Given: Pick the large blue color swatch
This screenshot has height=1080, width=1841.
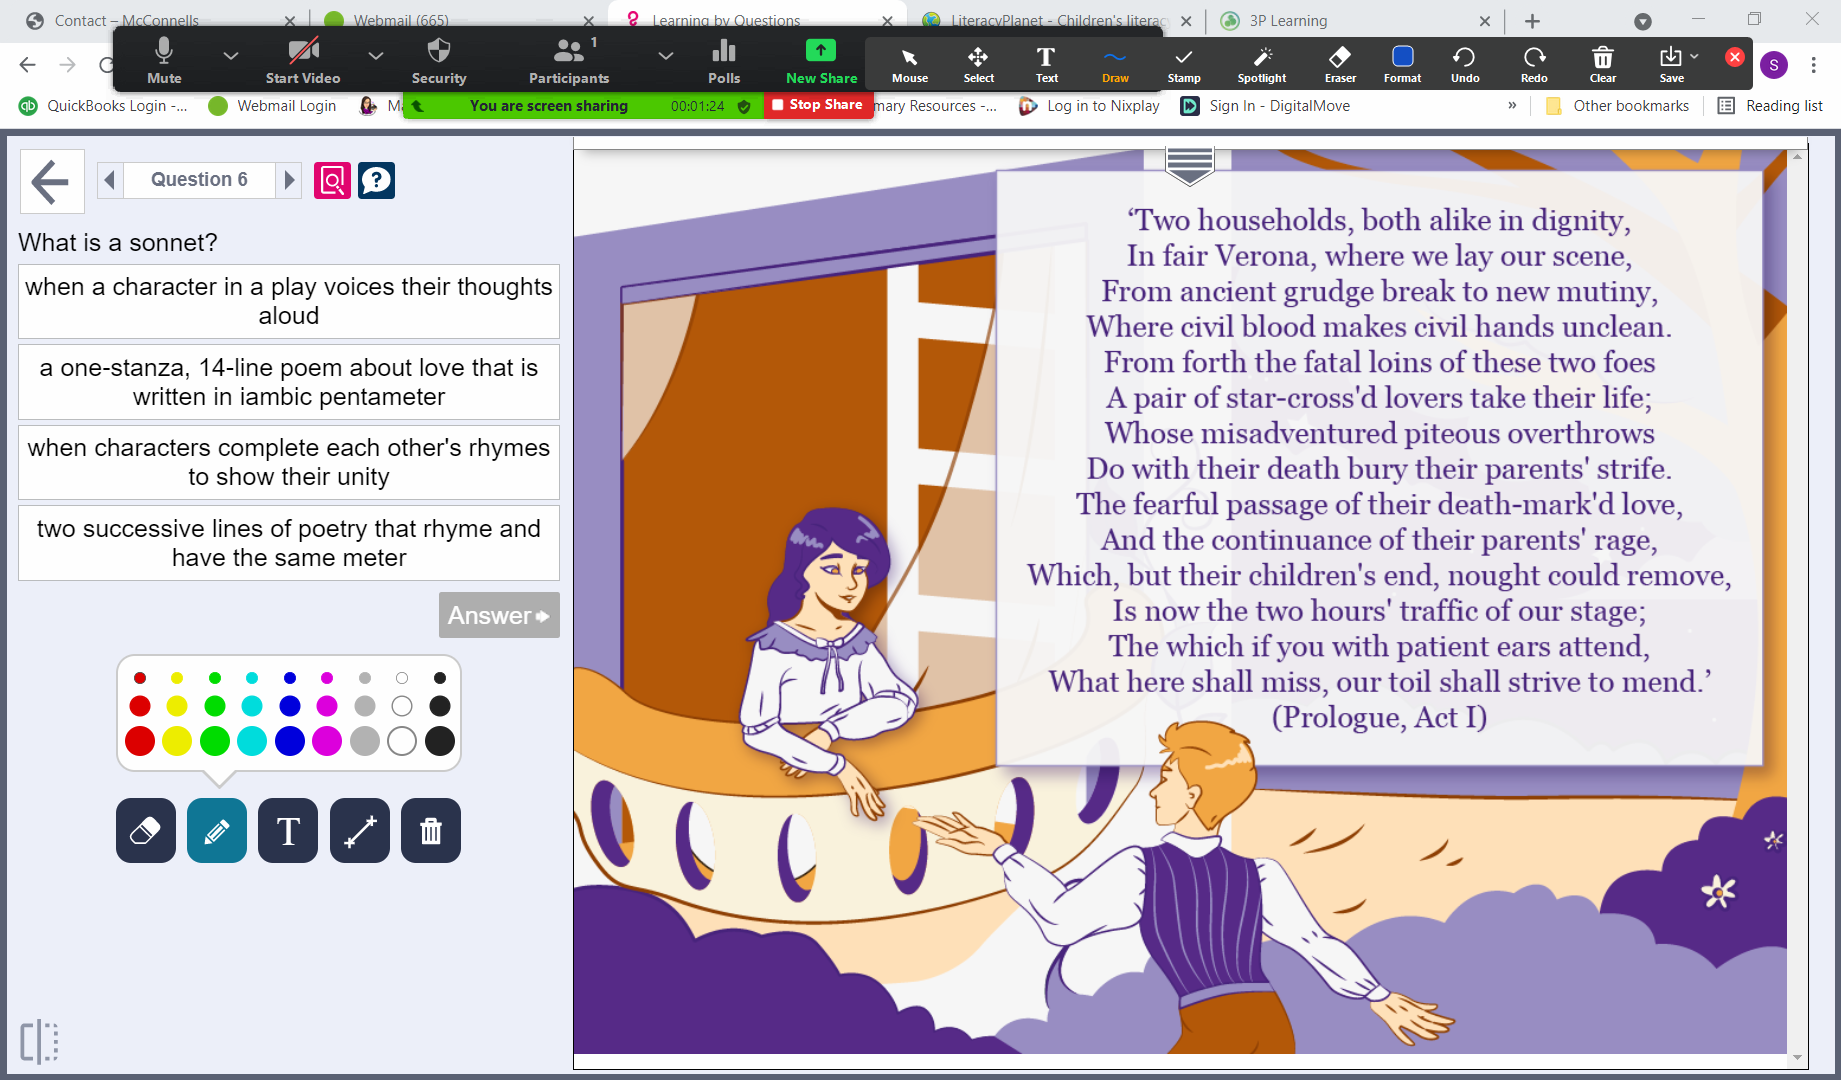Looking at the screenshot, I should pyautogui.click(x=290, y=741).
